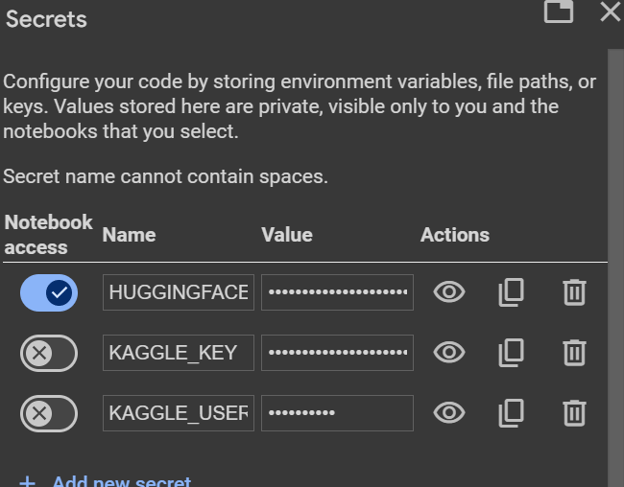Screen dimensions: 624x487
Task: Delete the HUGGINGFACE secret
Action: pos(574,292)
